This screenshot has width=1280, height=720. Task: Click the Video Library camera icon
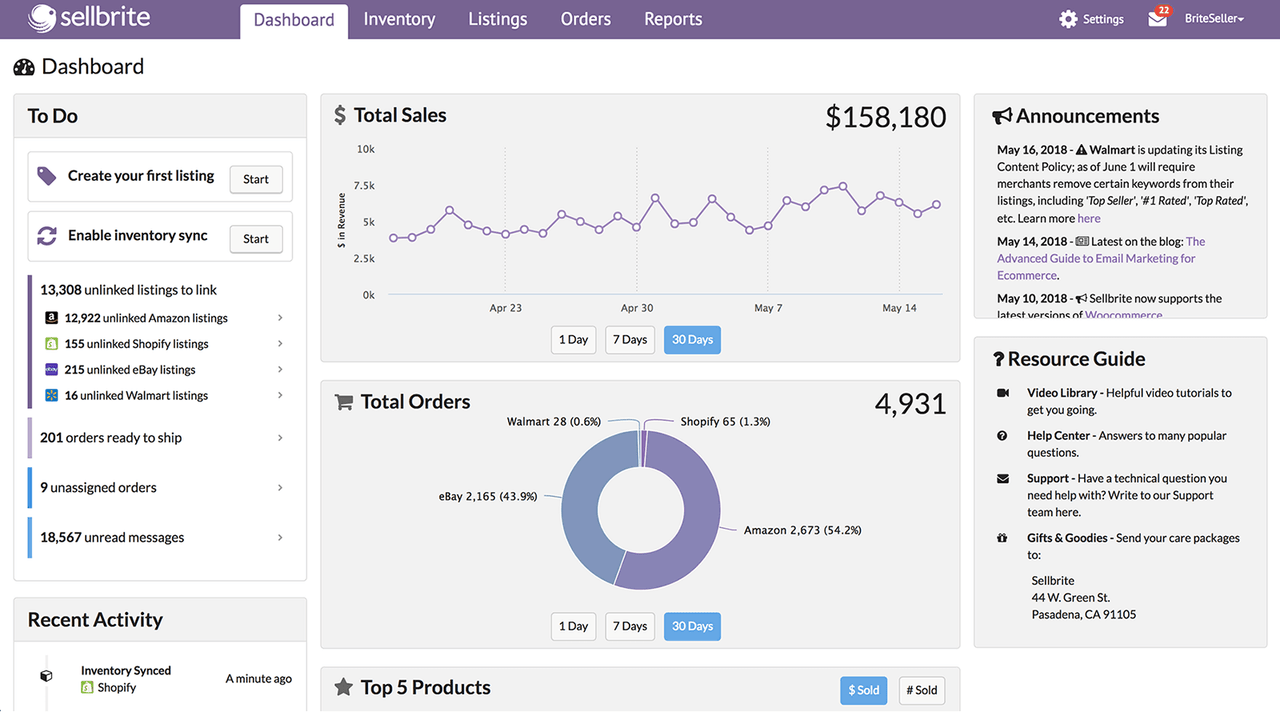[1003, 393]
